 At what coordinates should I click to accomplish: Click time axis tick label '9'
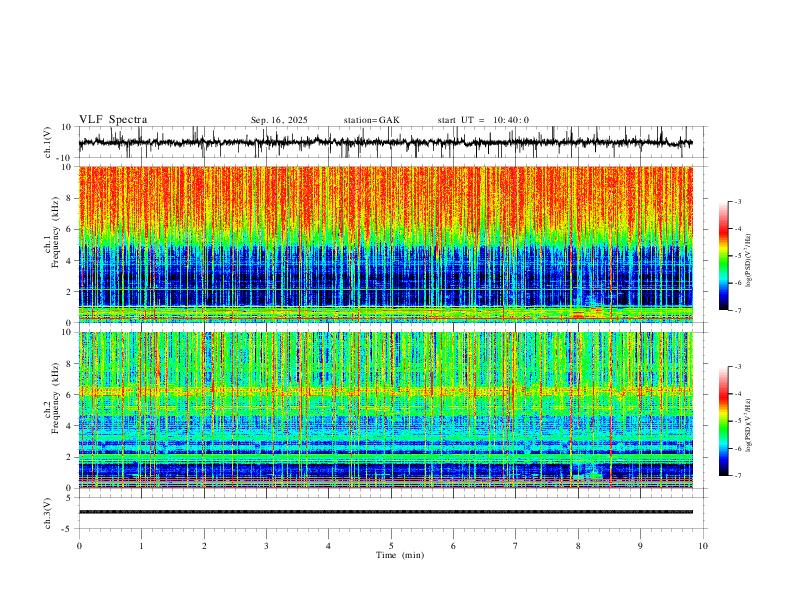click(640, 546)
